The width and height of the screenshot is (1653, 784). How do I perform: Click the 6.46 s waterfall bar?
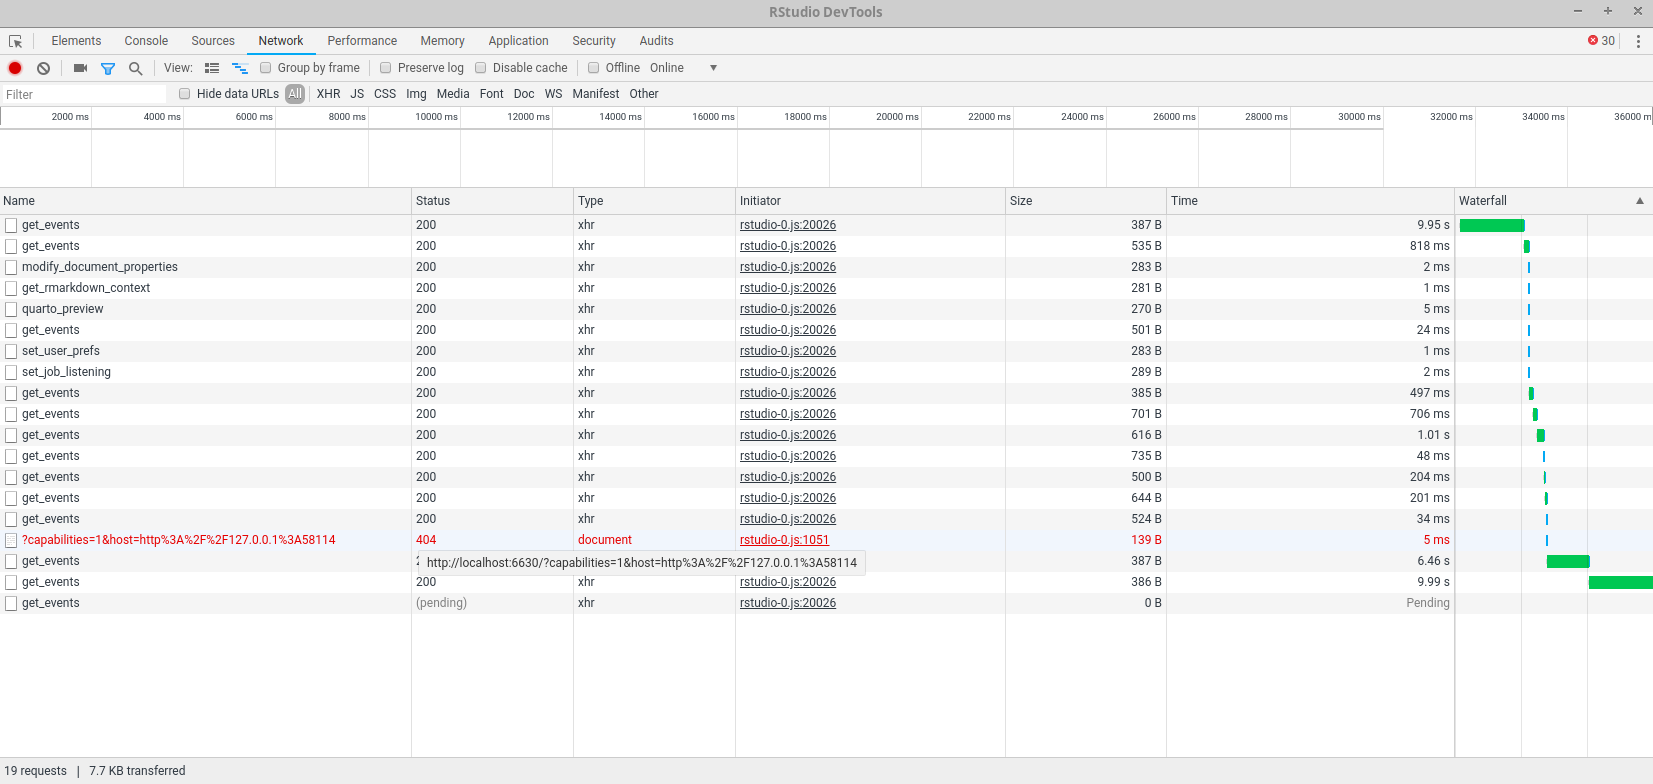point(1568,561)
